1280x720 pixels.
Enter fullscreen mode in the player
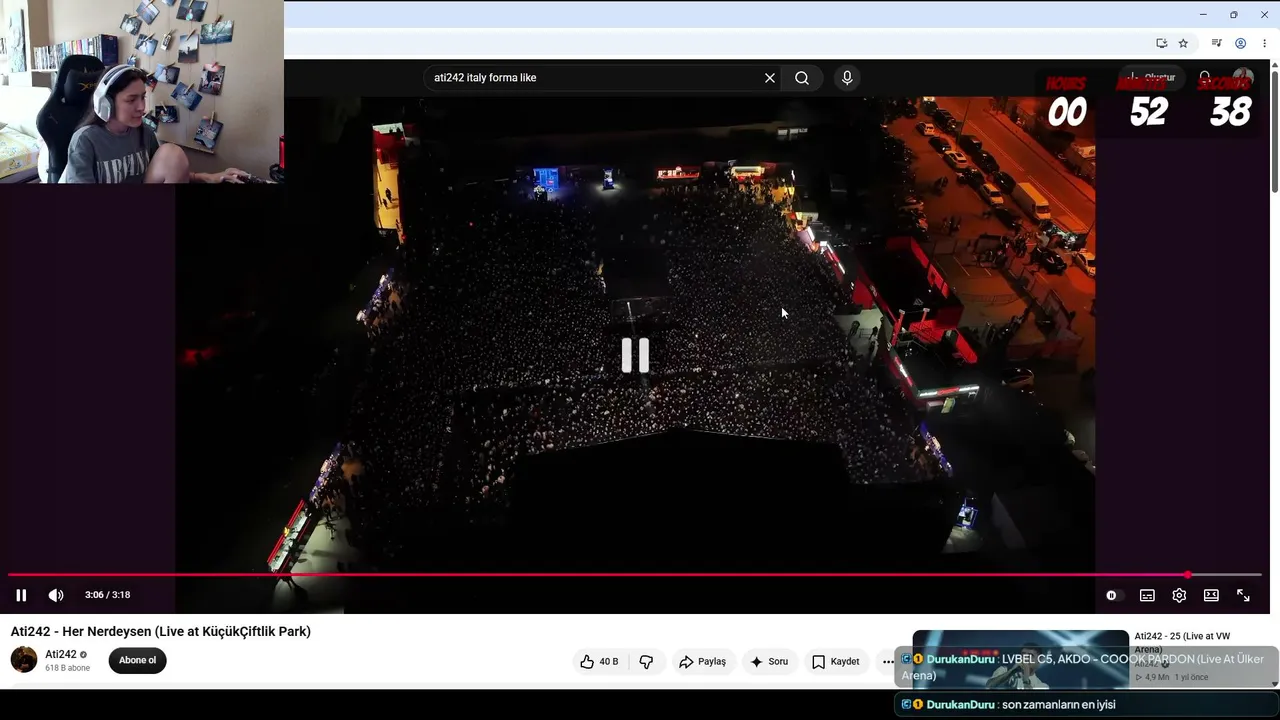tap(1243, 595)
